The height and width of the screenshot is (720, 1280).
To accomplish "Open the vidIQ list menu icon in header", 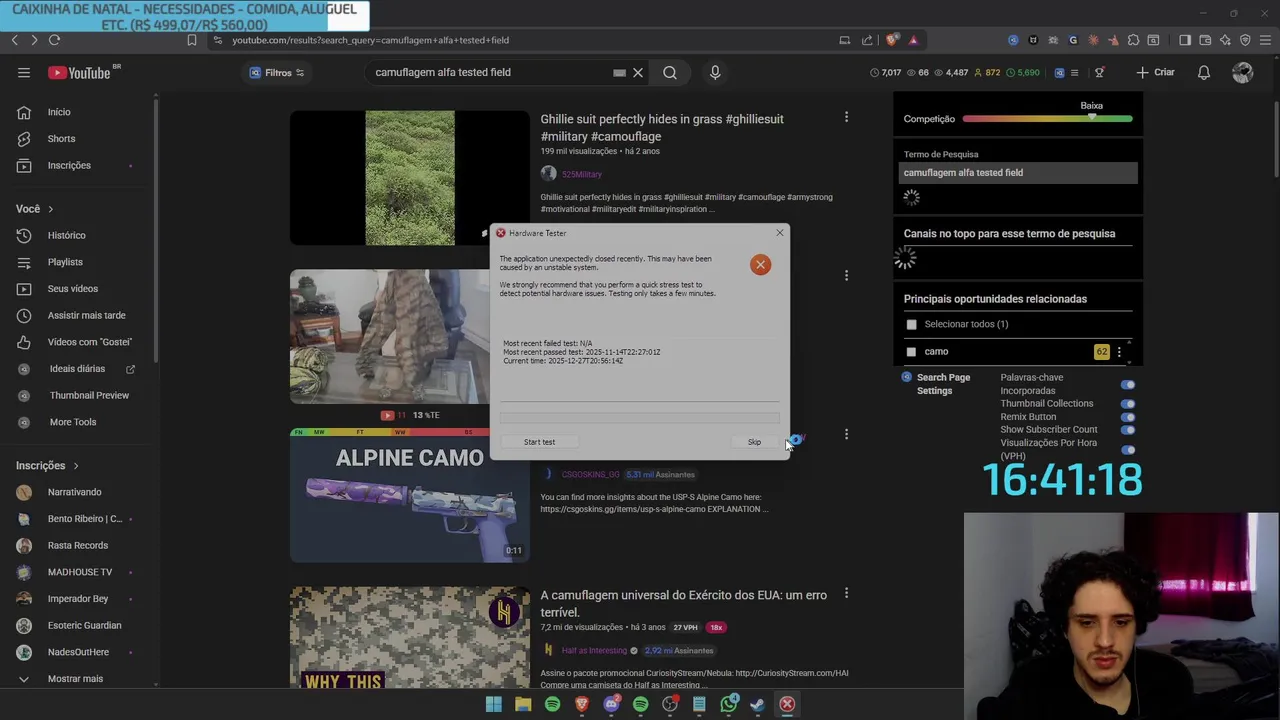I will coord(1075,72).
